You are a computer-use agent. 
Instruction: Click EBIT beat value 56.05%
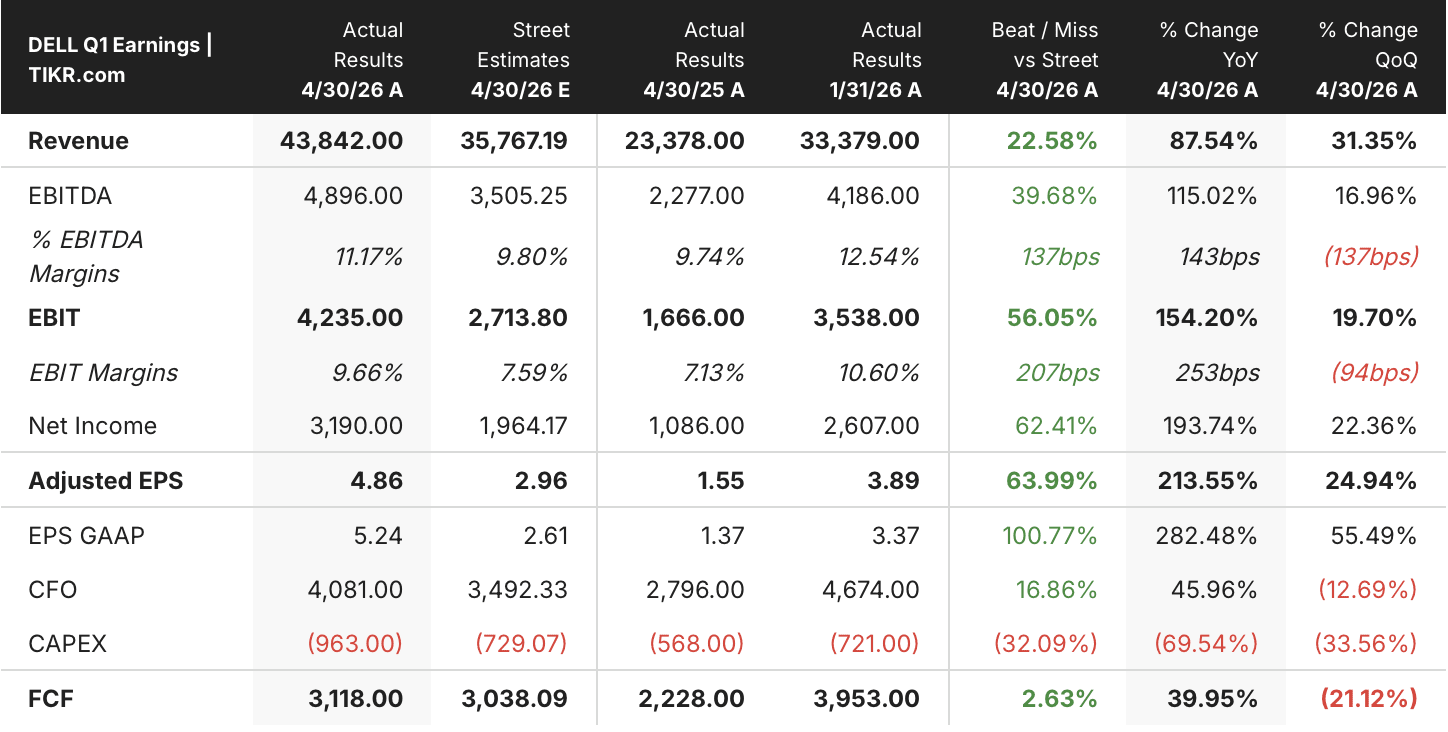1052,318
